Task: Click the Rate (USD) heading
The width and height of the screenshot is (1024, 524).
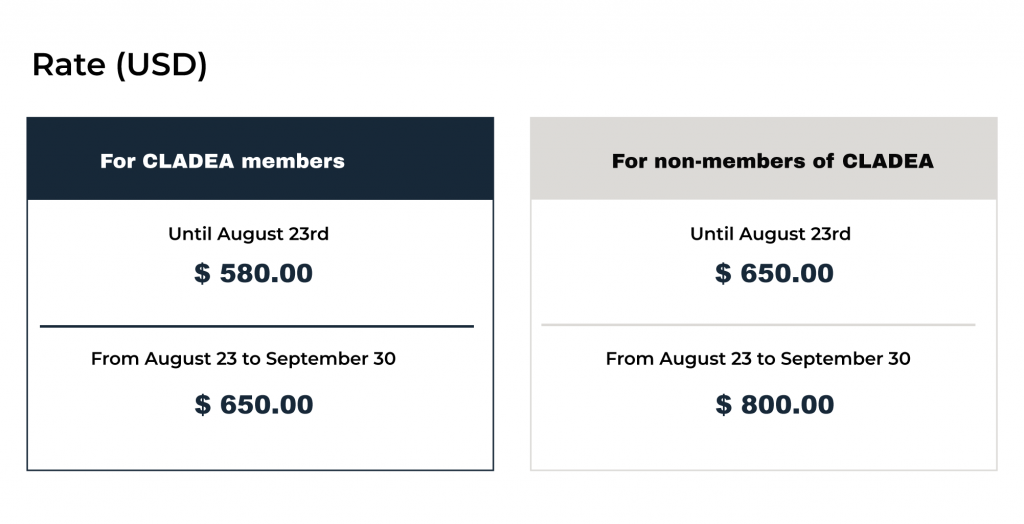Action: (x=120, y=65)
